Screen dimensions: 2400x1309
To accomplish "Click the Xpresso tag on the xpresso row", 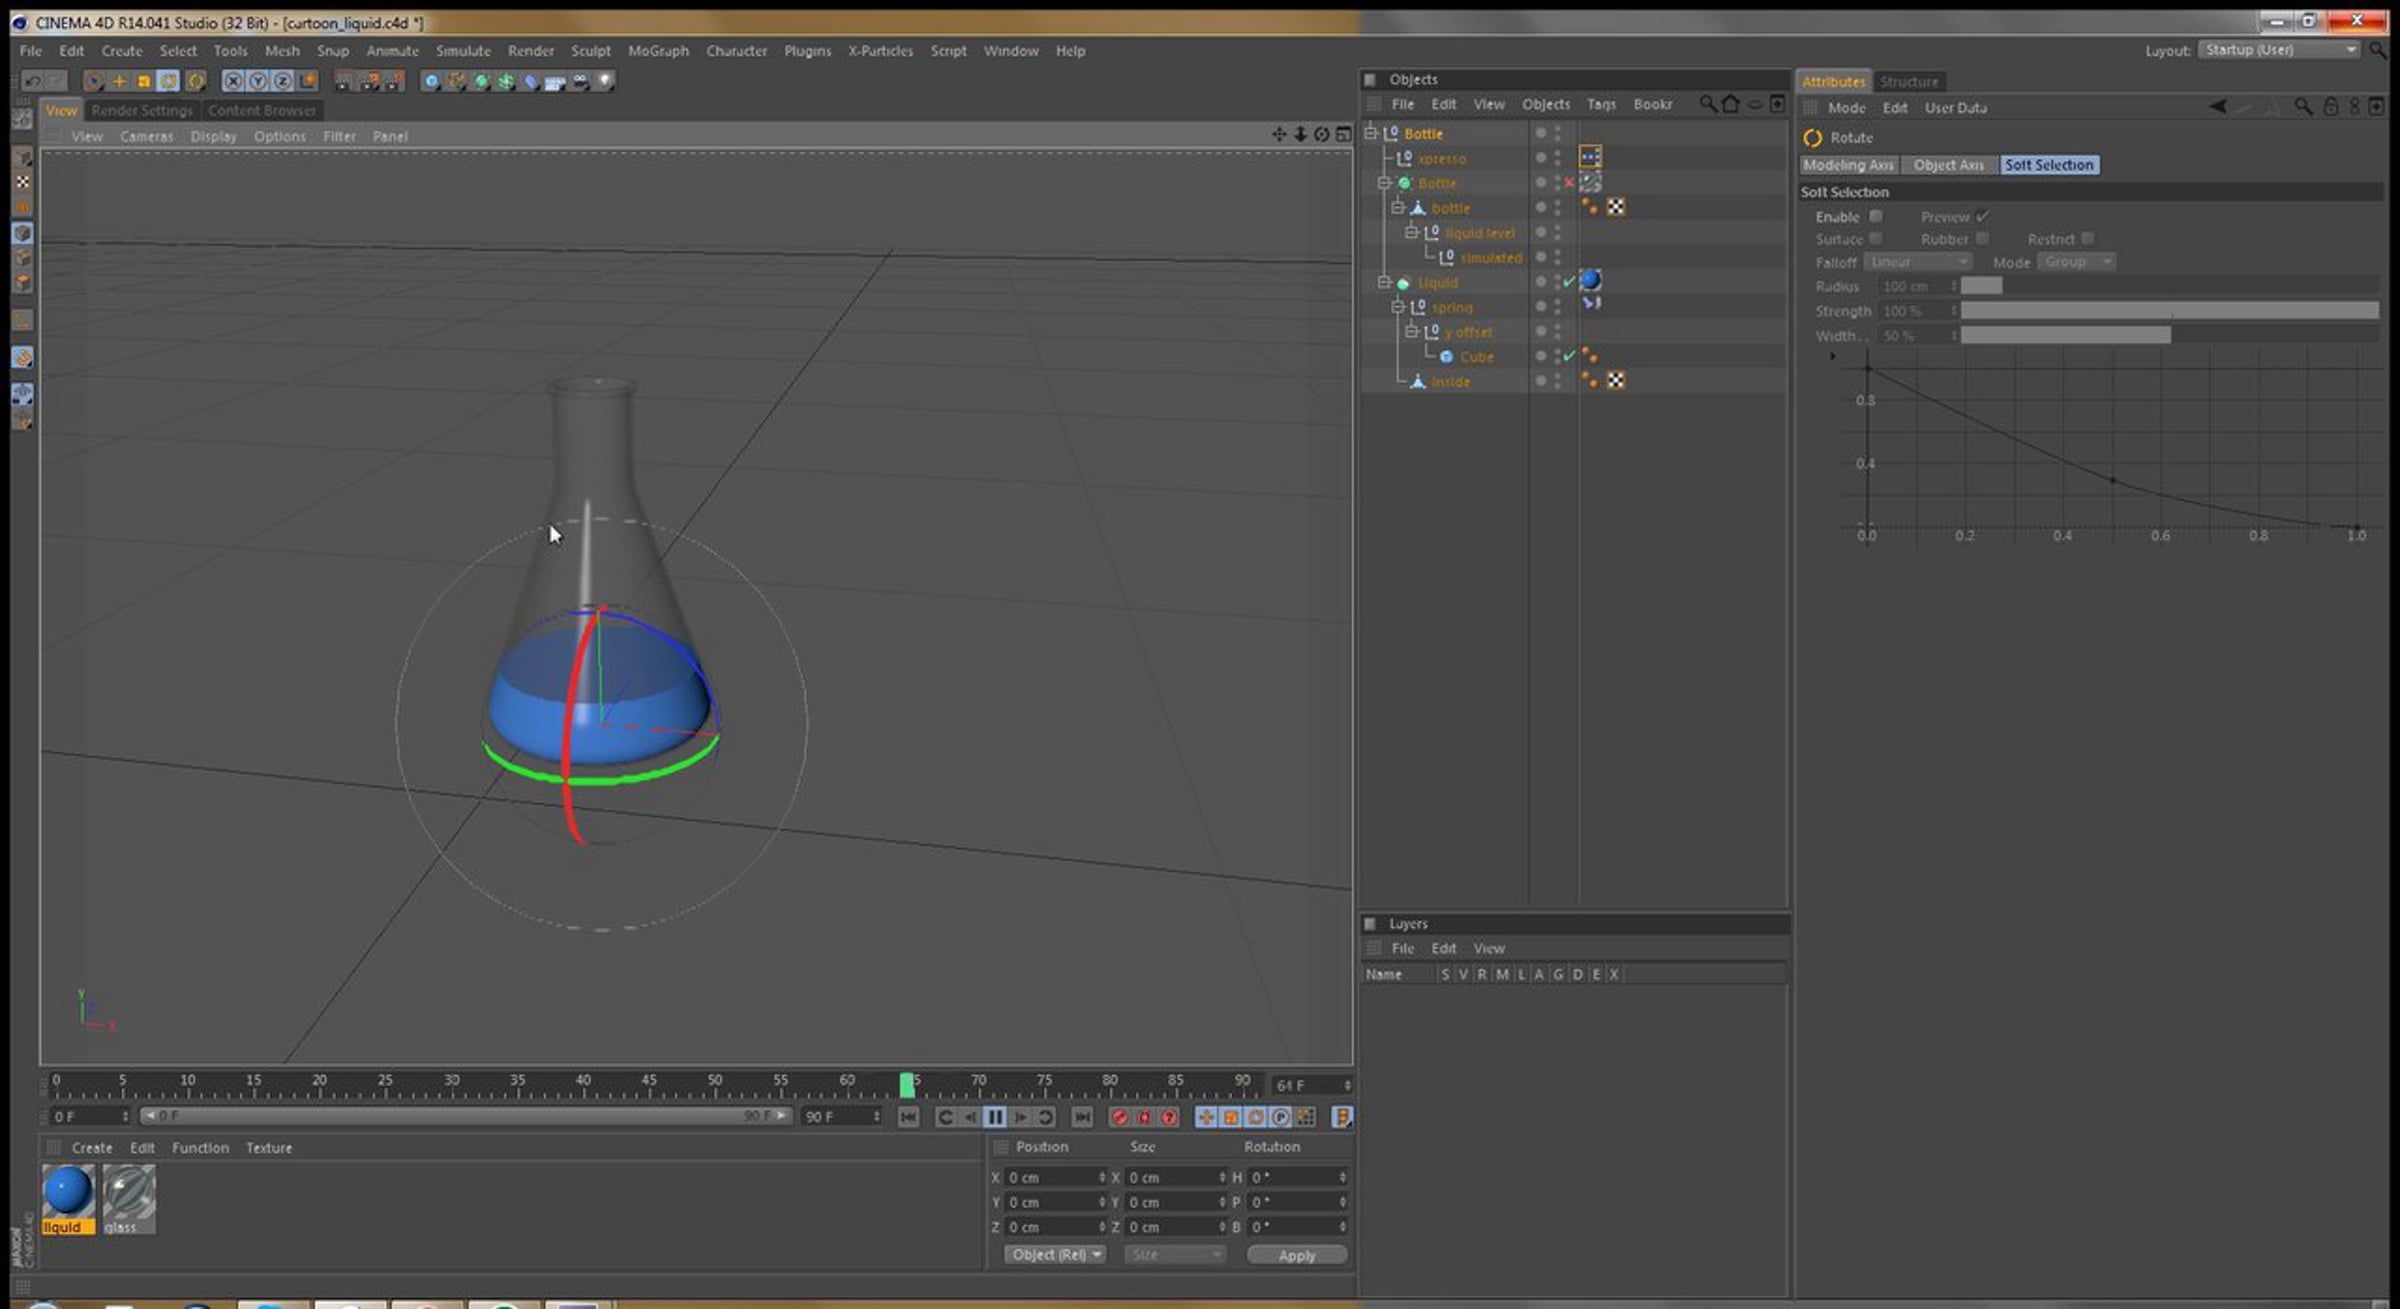I will pos(1590,157).
